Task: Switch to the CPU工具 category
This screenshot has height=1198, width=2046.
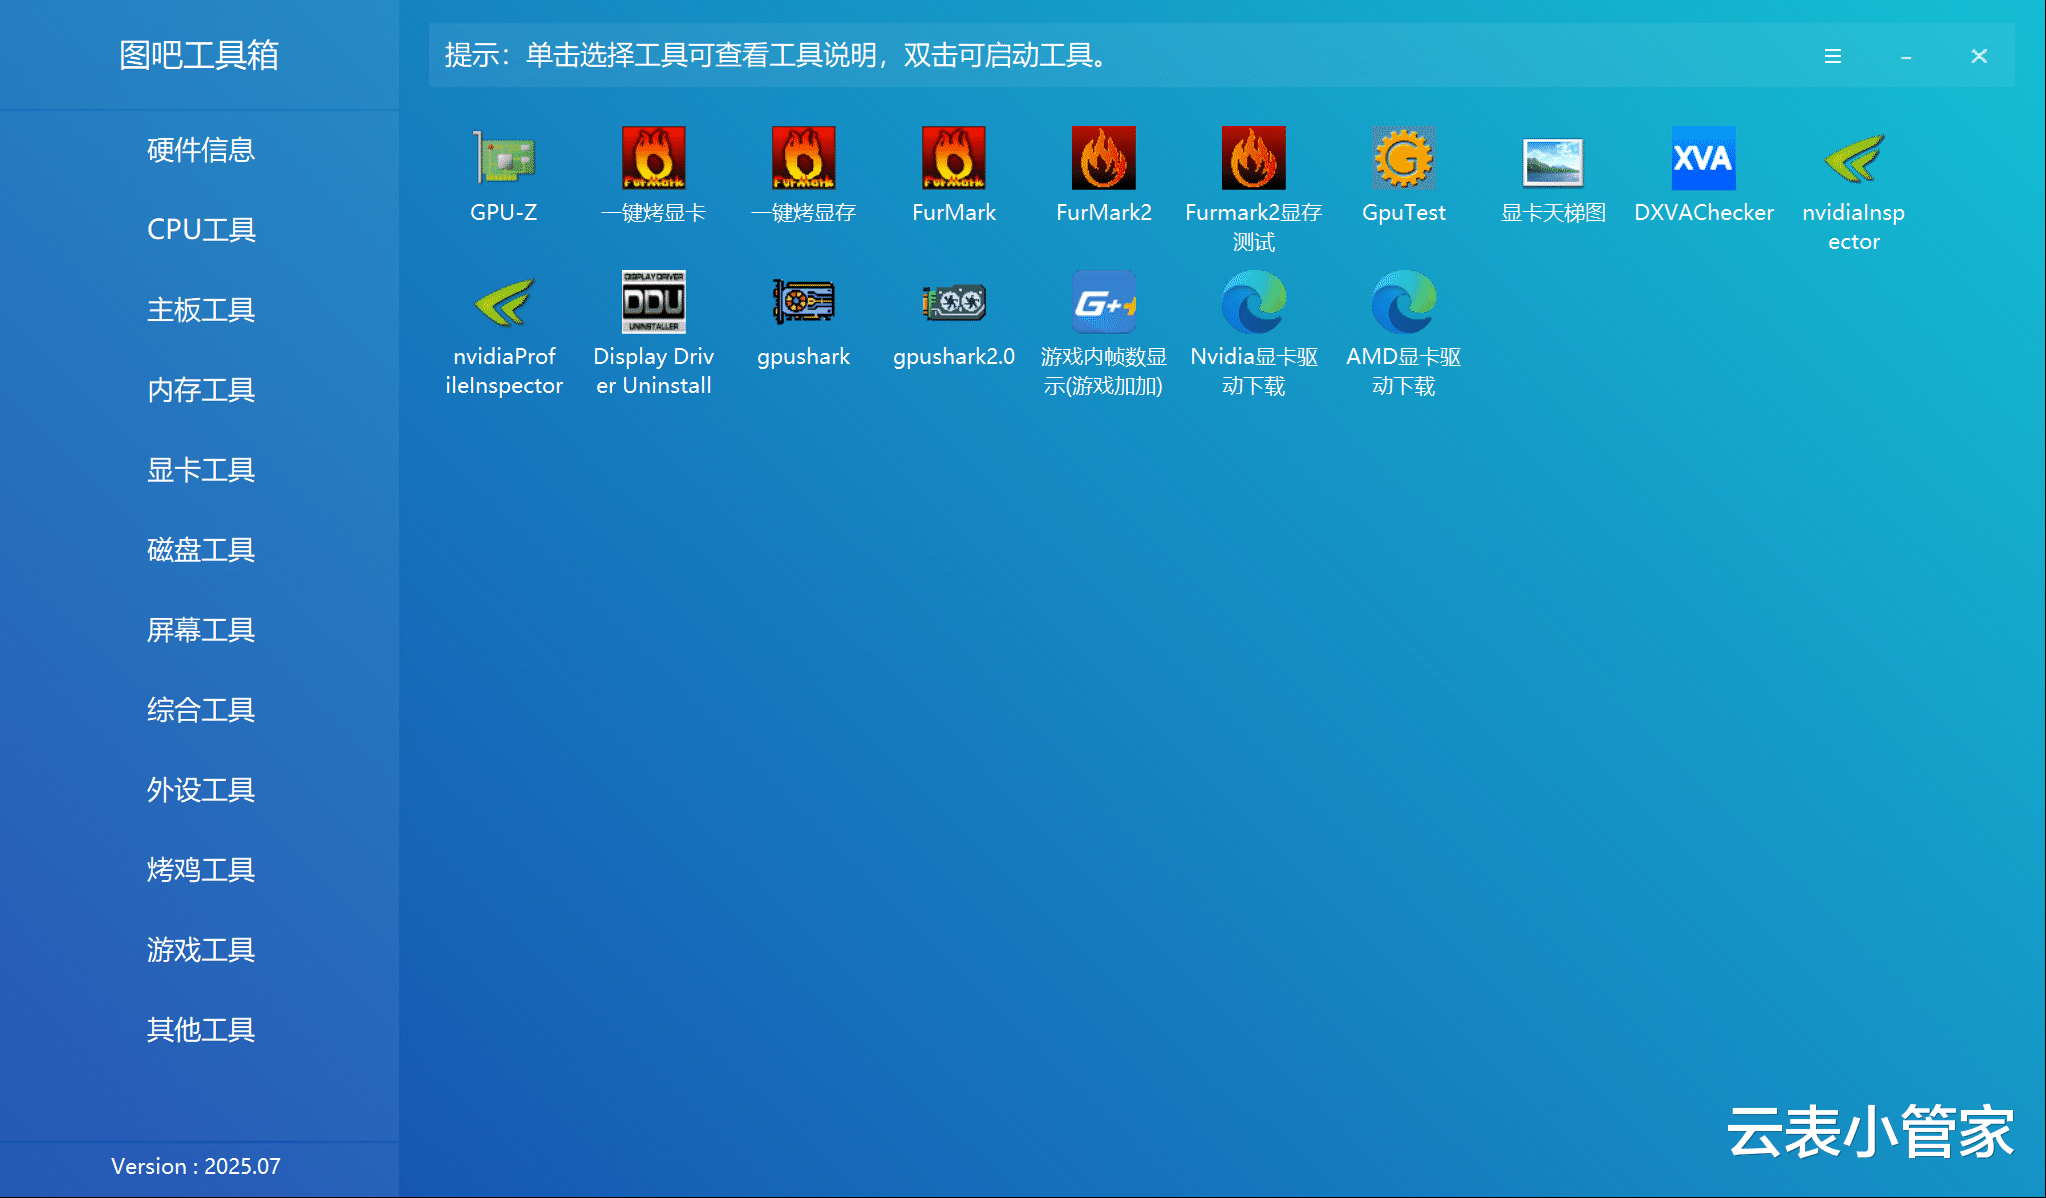Action: 200,230
